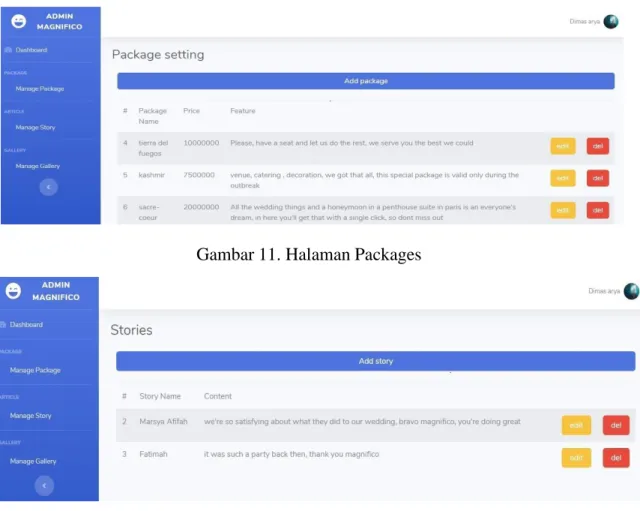Image resolution: width=640 pixels, height=511 pixels.
Task: Click the tierra del fuegos package name
Action: (153, 148)
